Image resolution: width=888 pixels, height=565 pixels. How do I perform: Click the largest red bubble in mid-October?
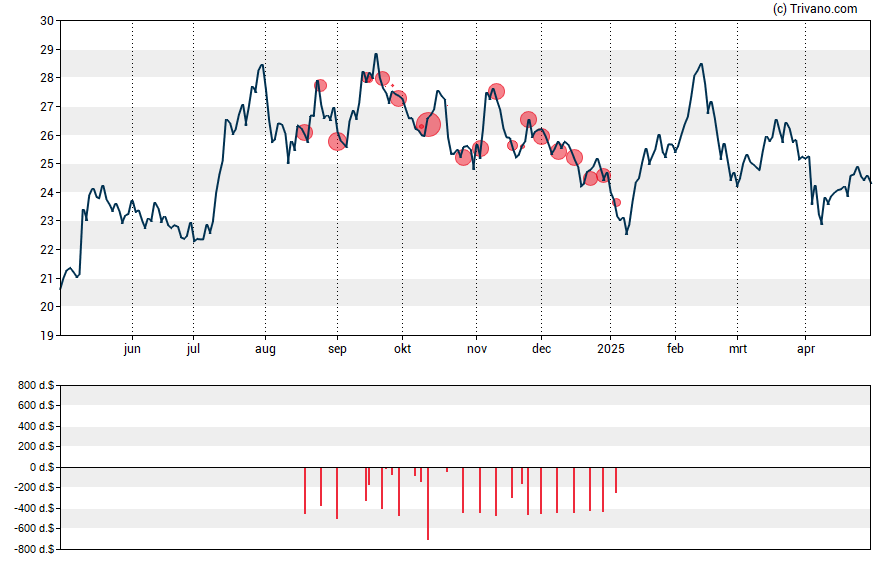[x=428, y=125]
